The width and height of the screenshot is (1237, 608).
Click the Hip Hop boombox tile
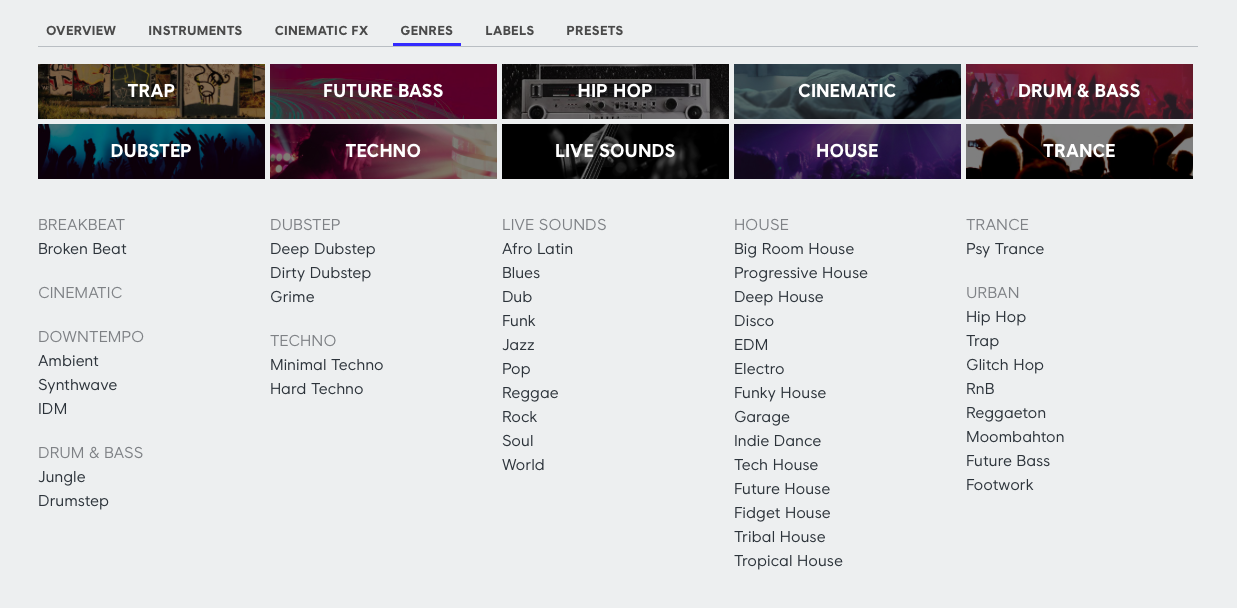[615, 91]
